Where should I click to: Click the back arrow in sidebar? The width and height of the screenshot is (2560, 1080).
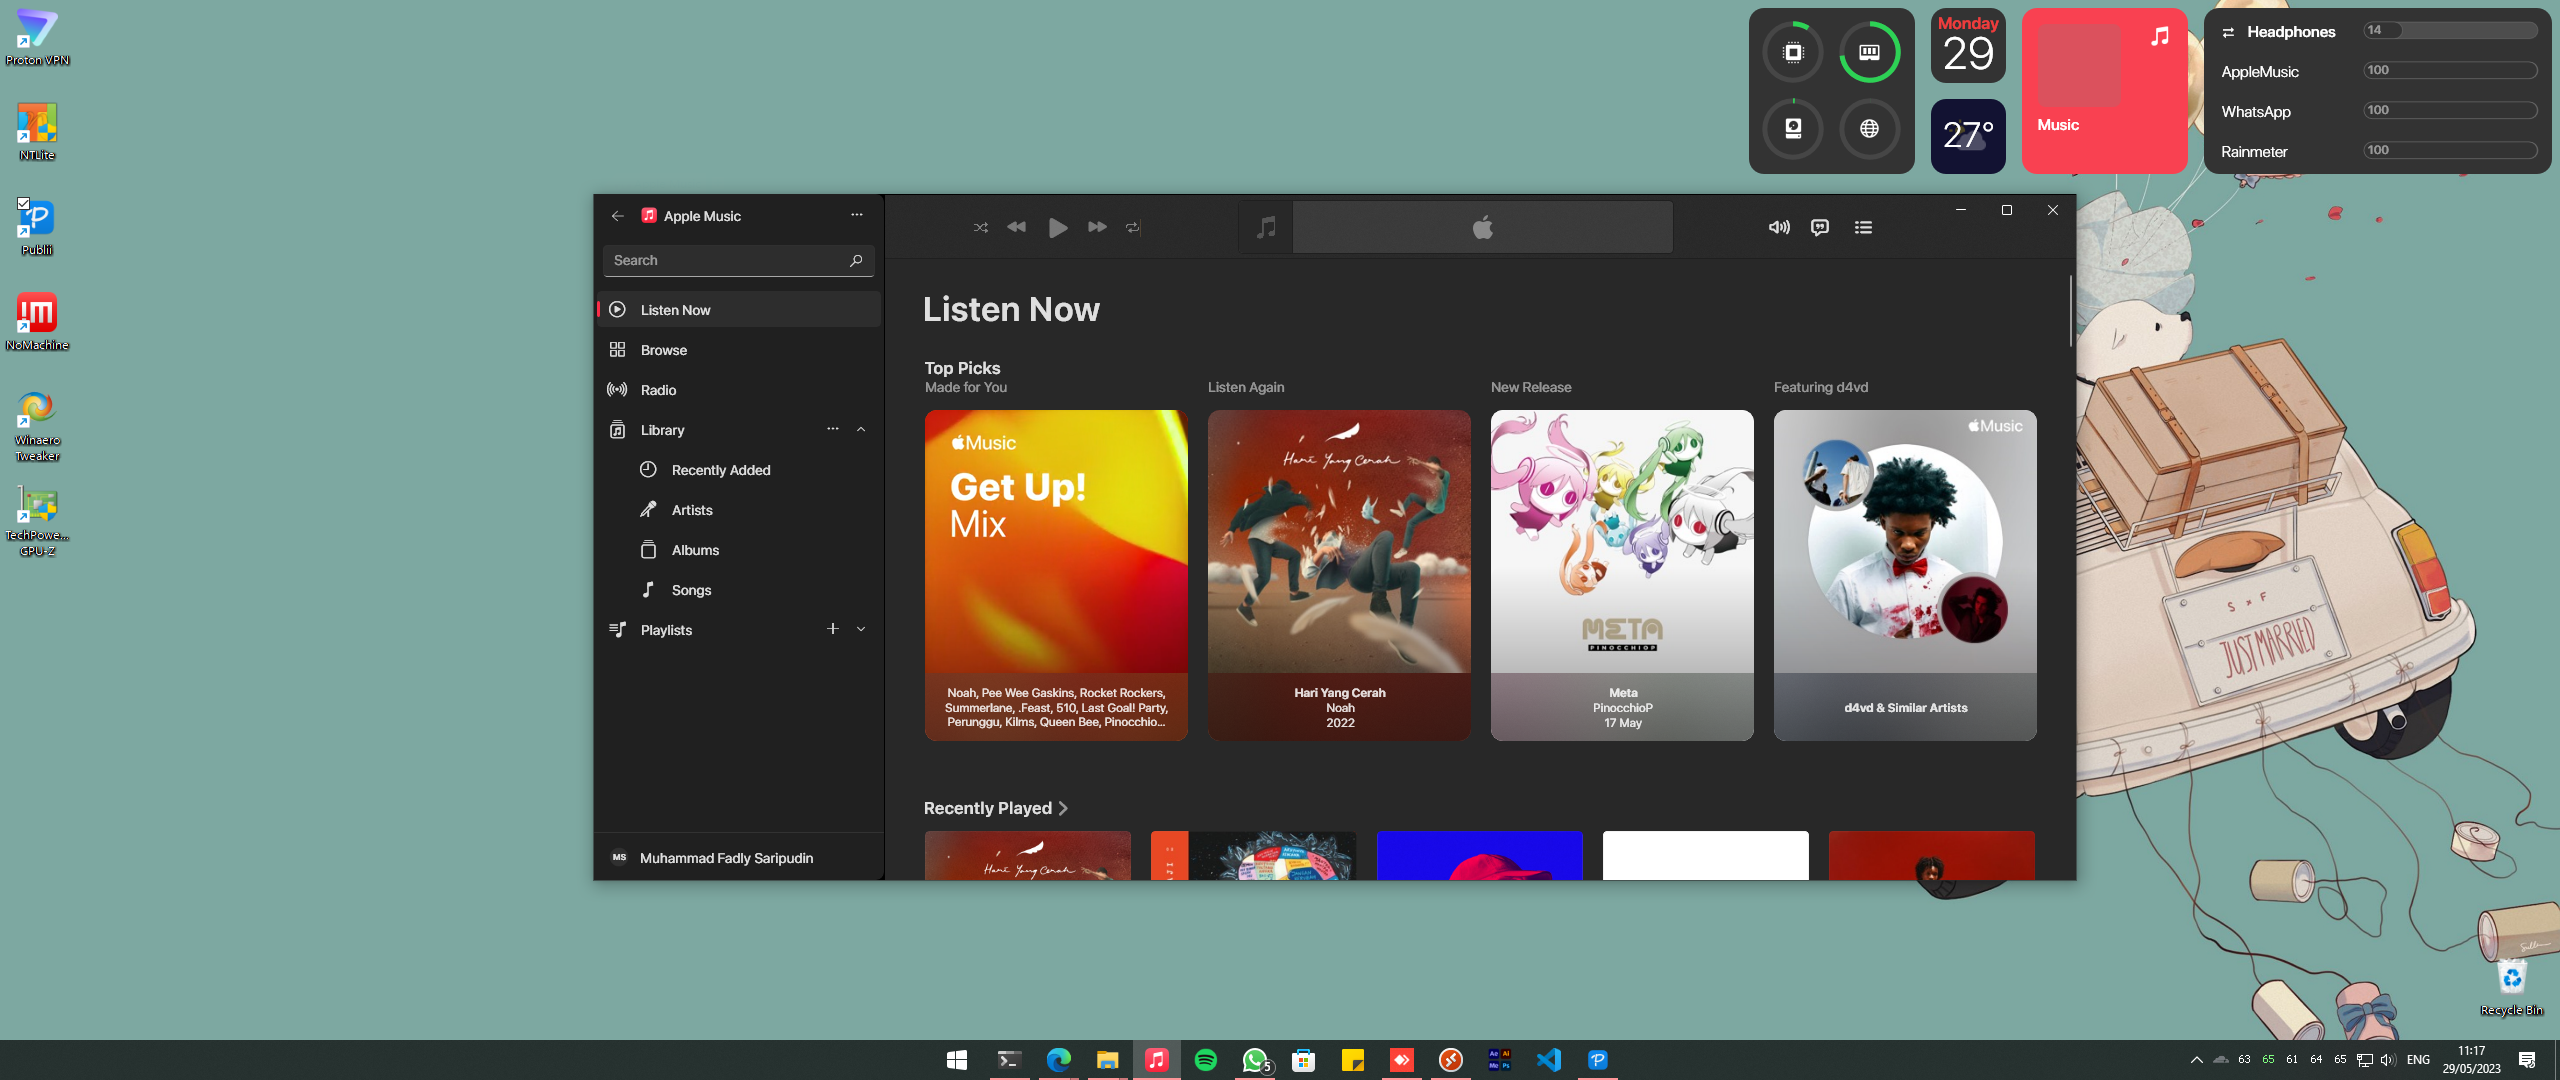(x=617, y=216)
